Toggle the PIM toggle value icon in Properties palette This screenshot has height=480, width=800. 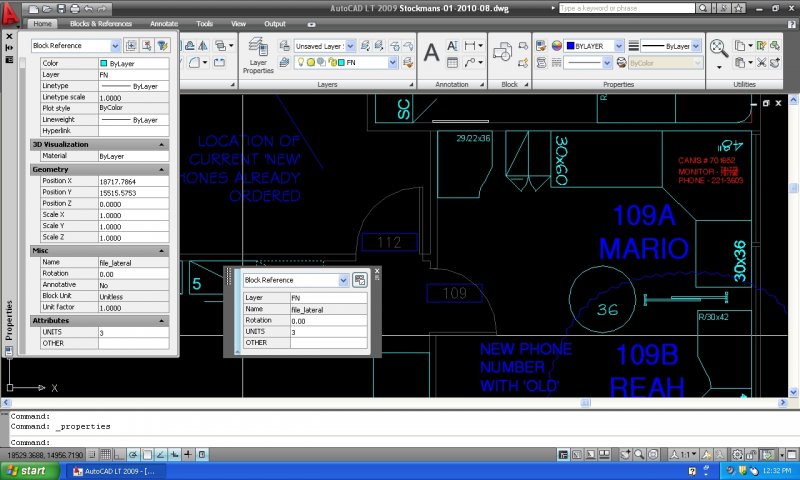pos(132,45)
